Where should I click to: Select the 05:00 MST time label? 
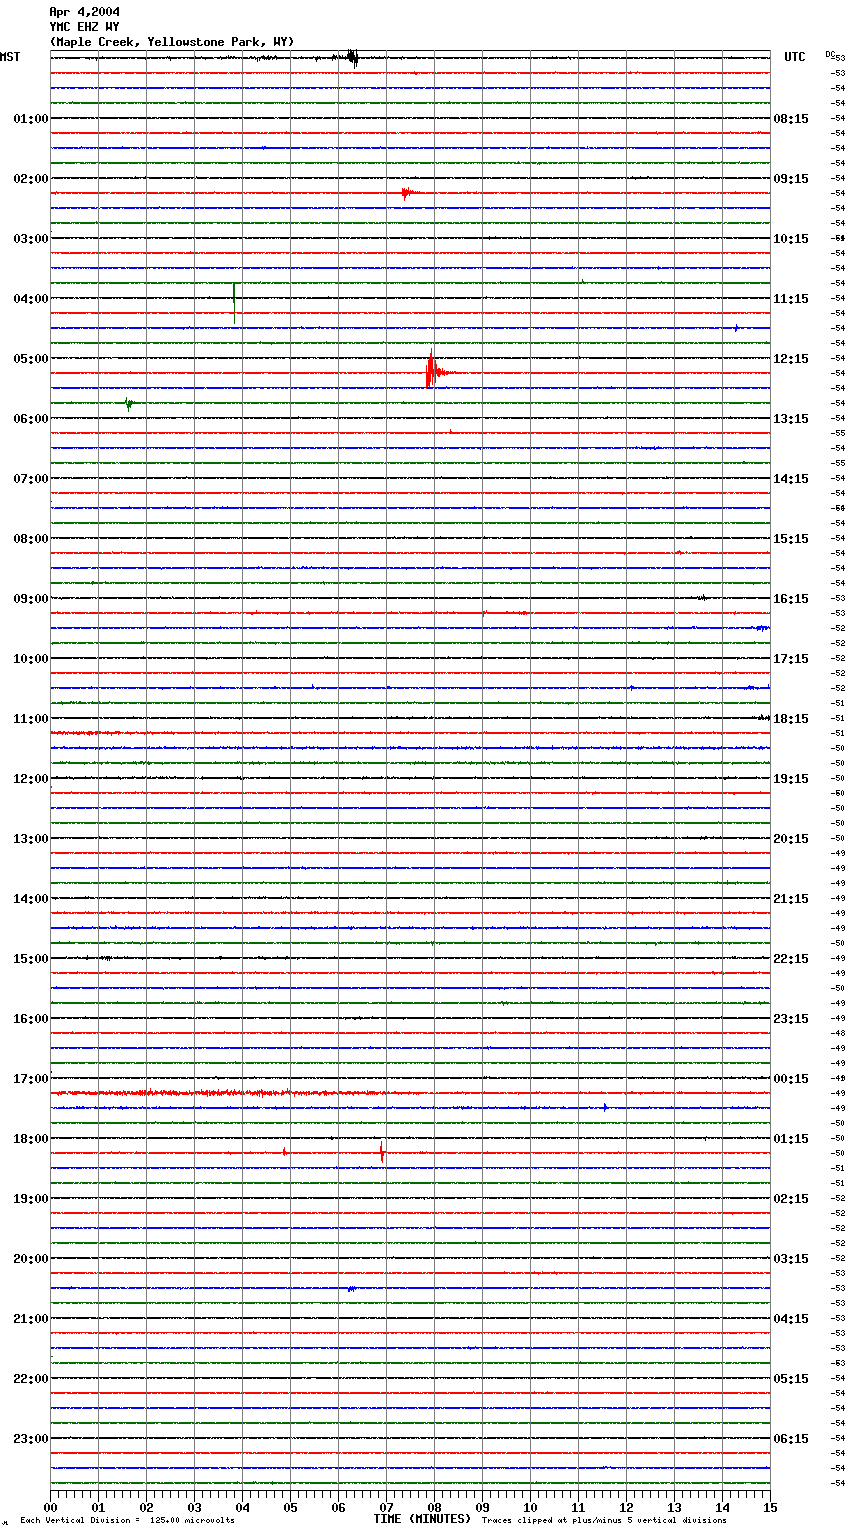31,359
